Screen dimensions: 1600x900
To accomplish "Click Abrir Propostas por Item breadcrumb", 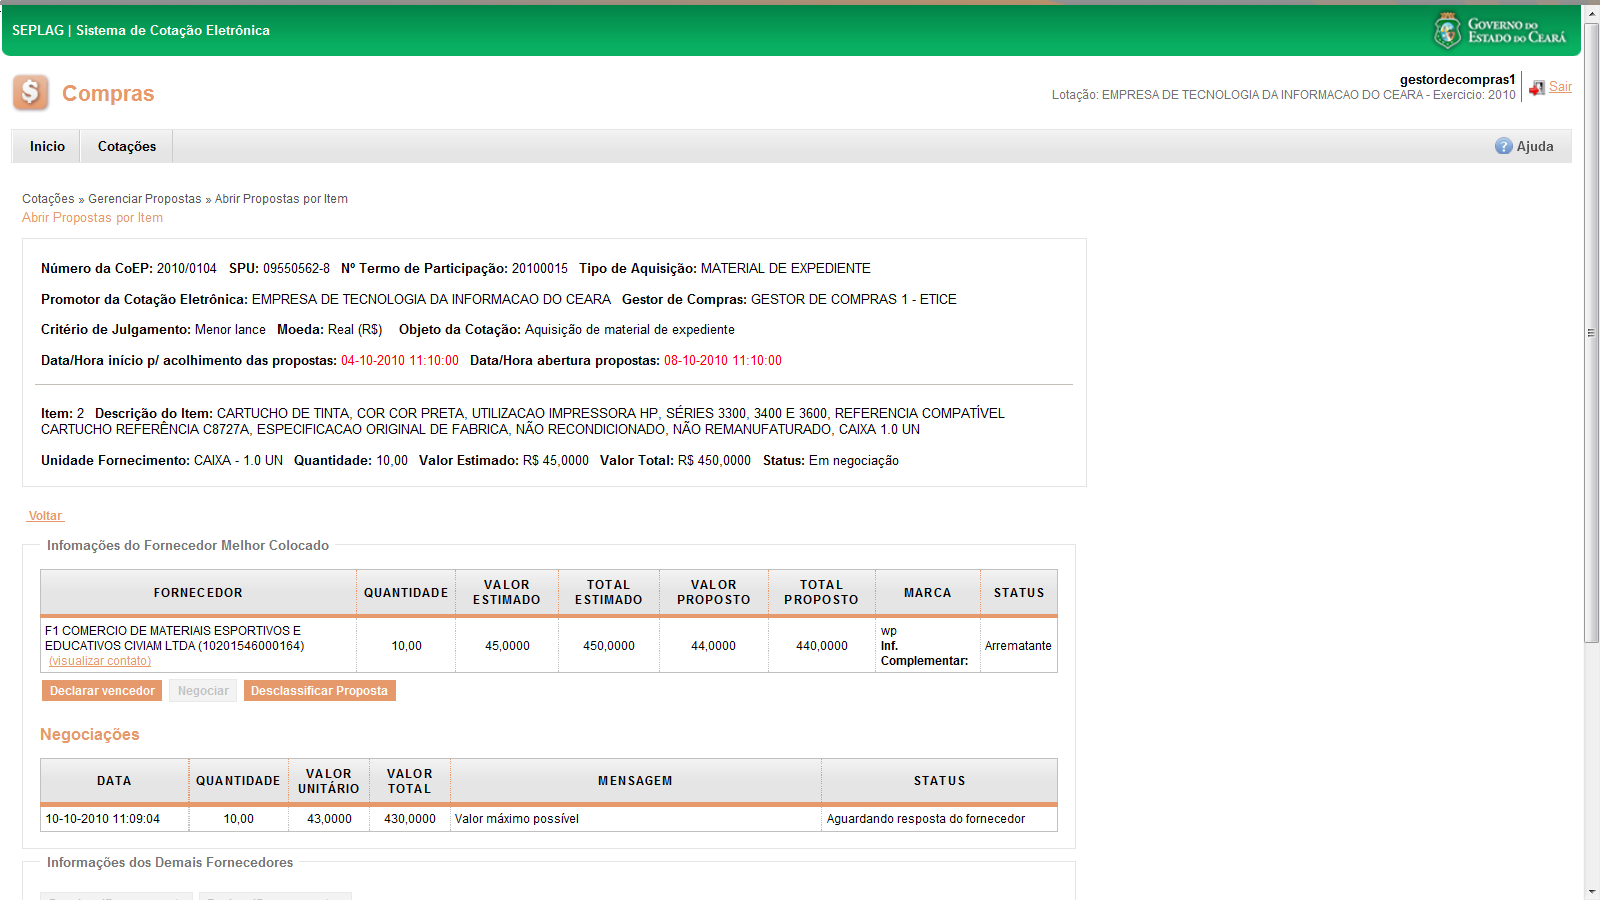I will pyautogui.click(x=281, y=199).
